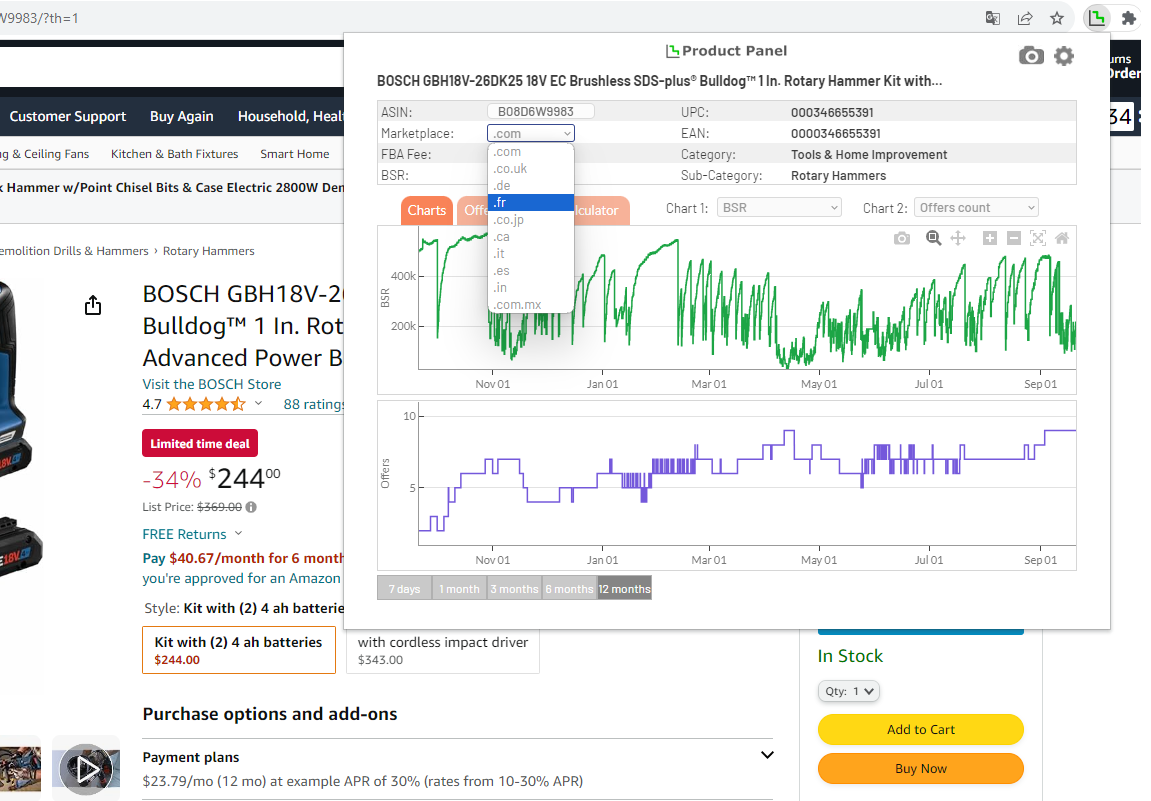Click the Limited time deal badge
Image resolution: width=1151 pixels, height=801 pixels.
pyautogui.click(x=200, y=443)
